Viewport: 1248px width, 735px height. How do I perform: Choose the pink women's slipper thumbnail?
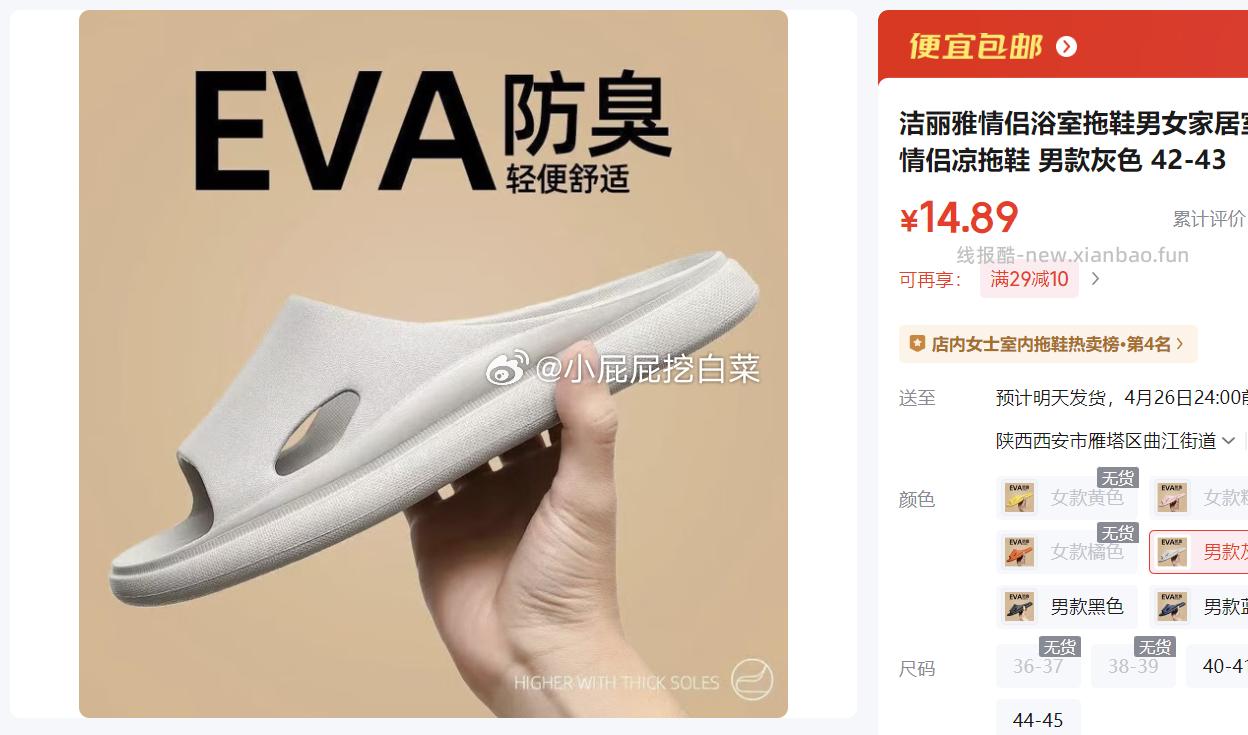click(1172, 497)
